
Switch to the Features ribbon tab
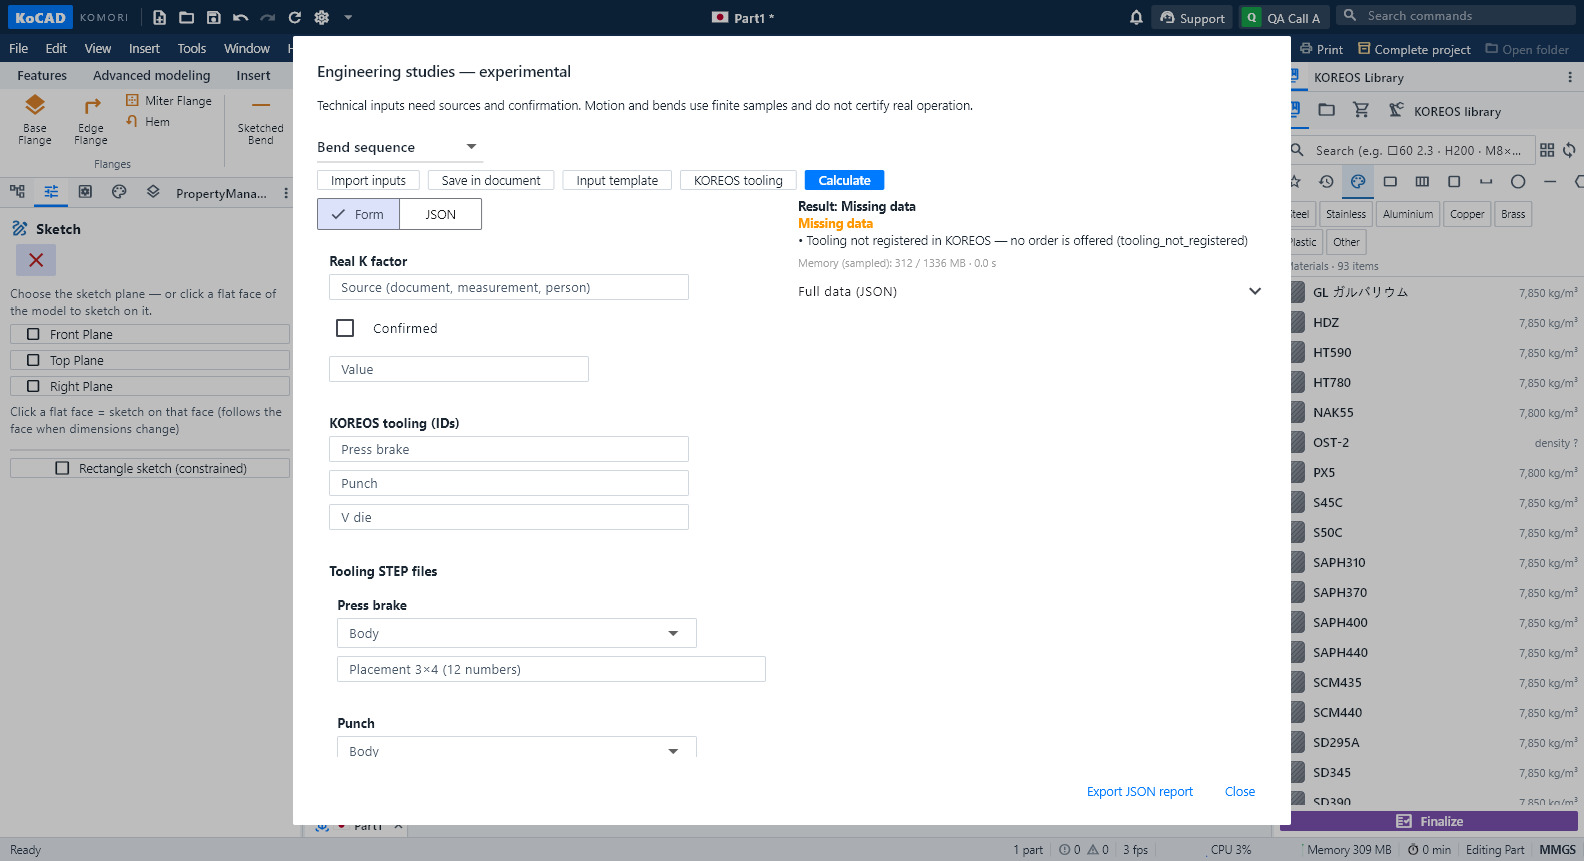(42, 75)
